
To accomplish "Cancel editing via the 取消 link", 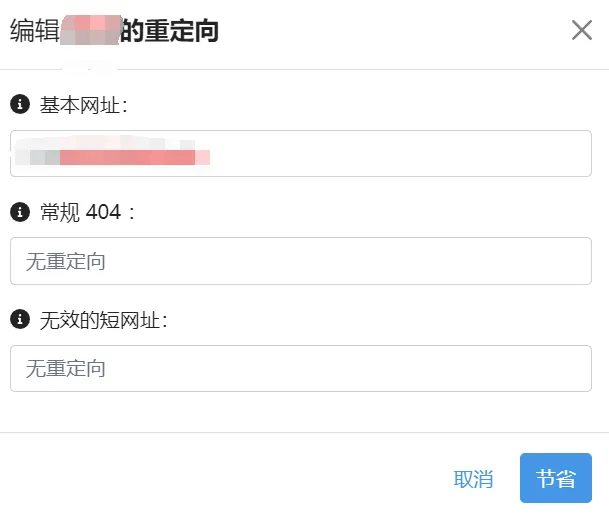I will tap(473, 479).
